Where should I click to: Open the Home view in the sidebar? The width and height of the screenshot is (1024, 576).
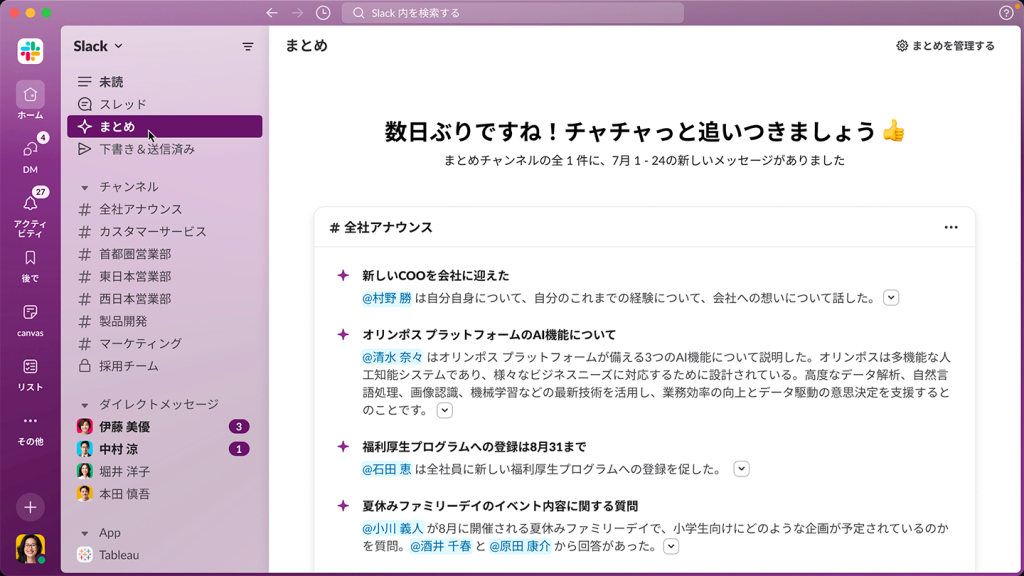pos(30,95)
